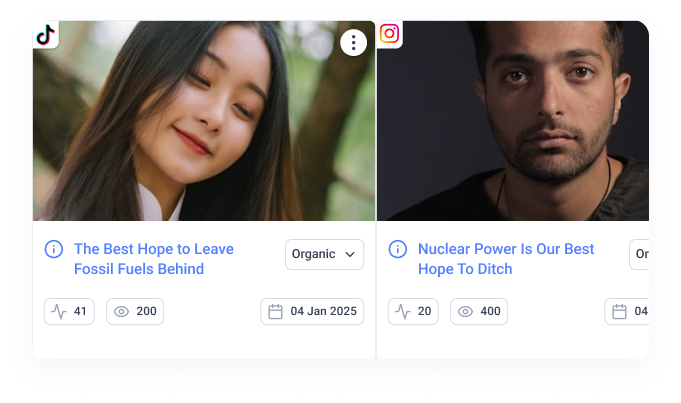Select the man's Instagram post thumbnail
681x403 pixels.
(x=513, y=121)
